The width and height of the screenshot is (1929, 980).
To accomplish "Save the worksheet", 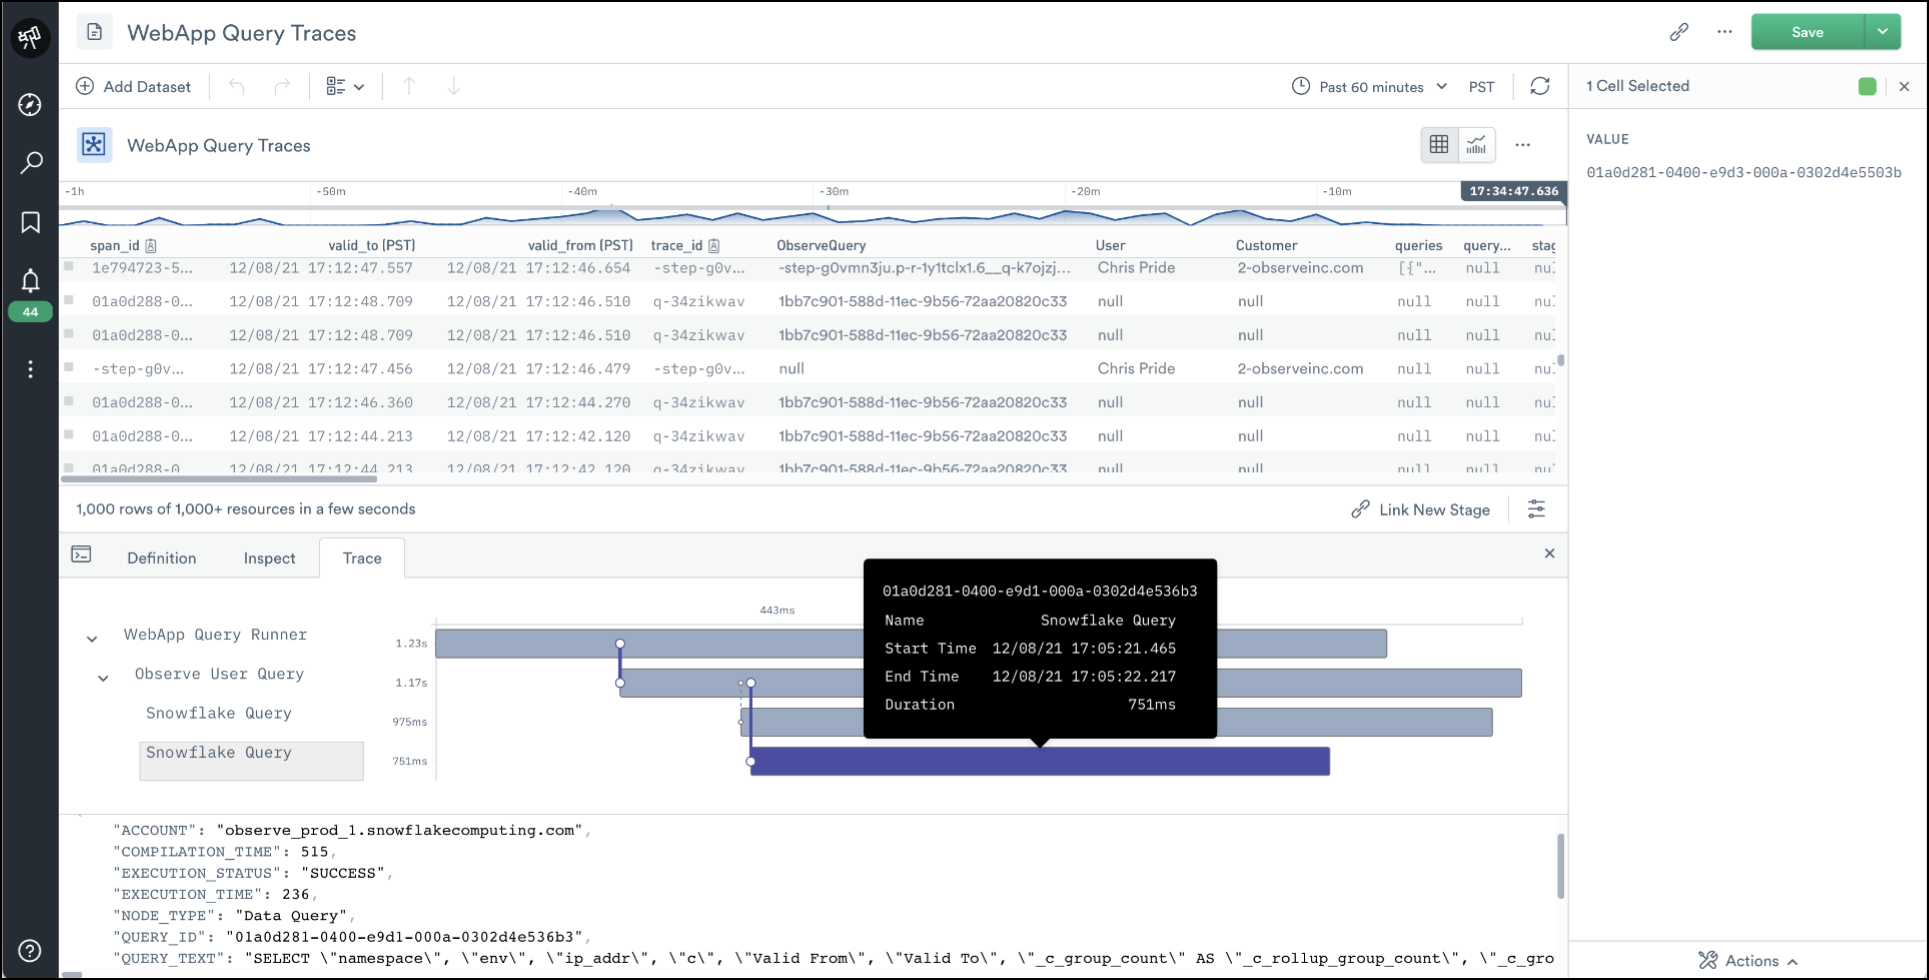I will coord(1807,32).
